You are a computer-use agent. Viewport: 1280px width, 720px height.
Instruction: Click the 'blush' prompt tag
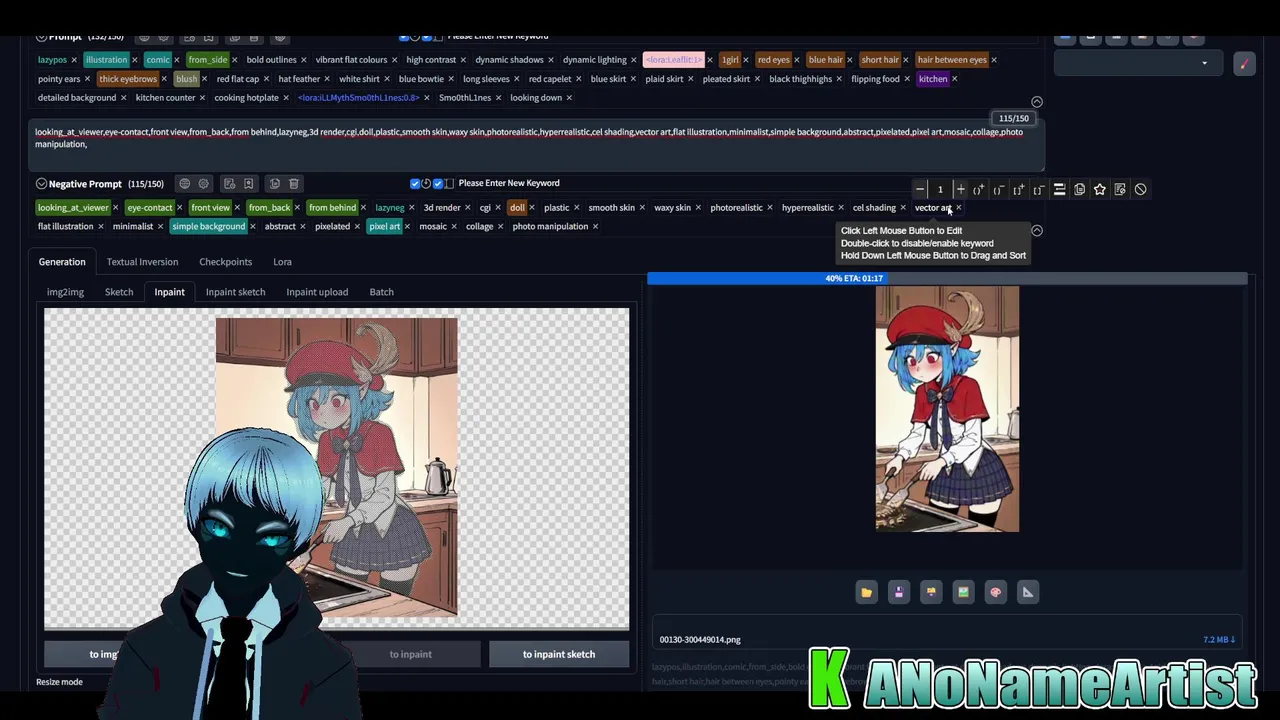186,79
